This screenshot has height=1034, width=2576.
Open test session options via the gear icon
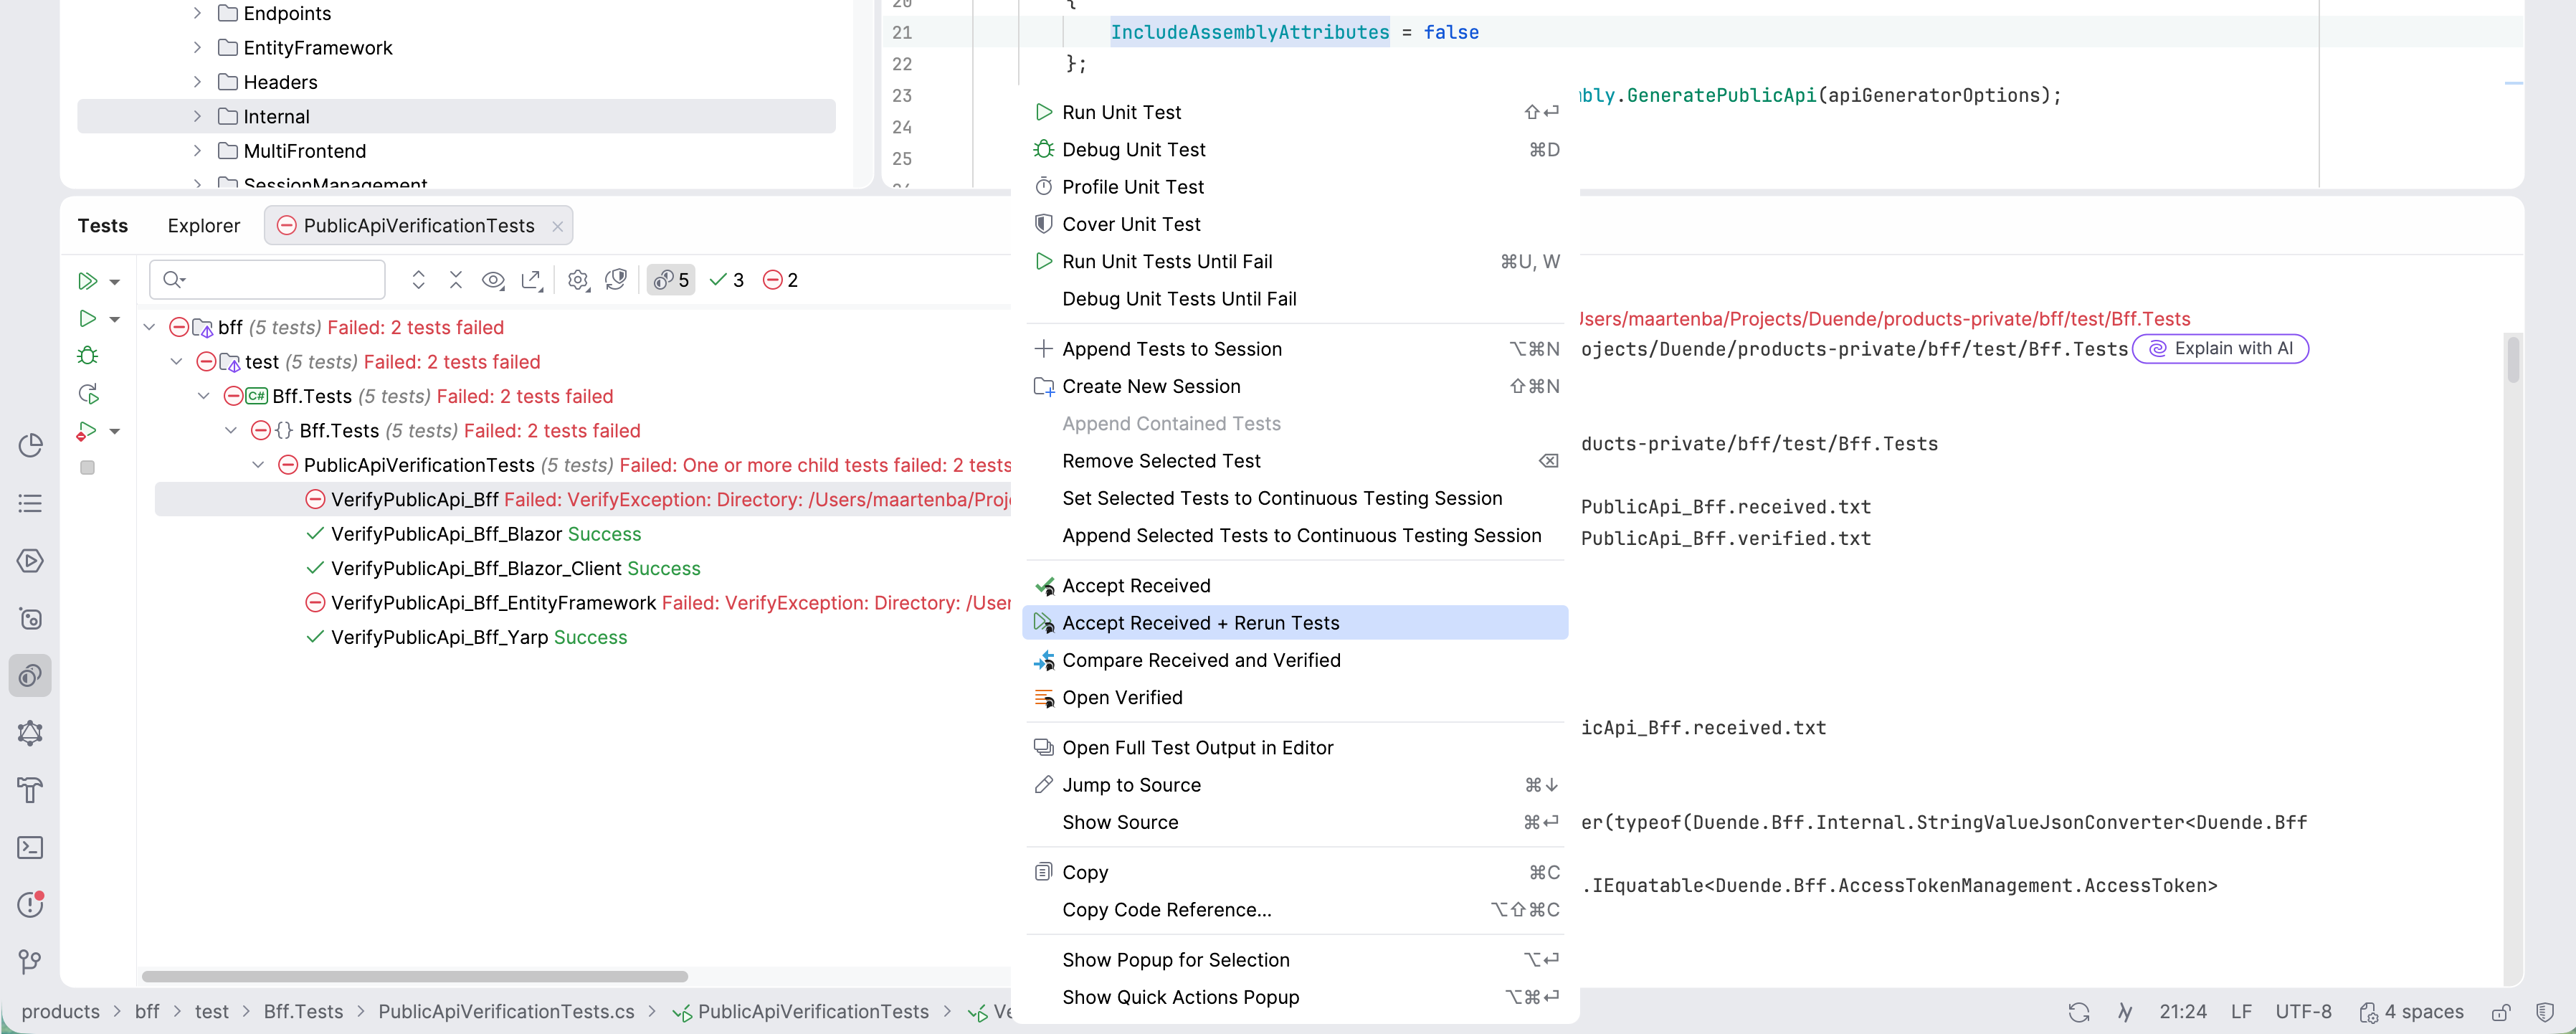pyautogui.click(x=577, y=280)
